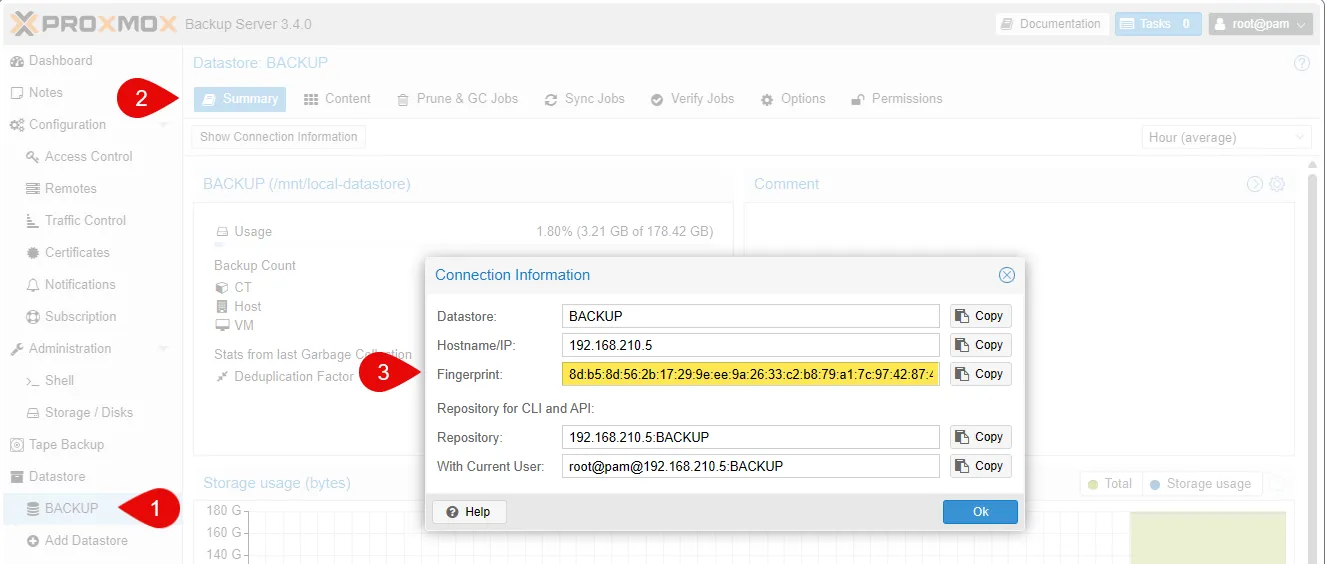The height and width of the screenshot is (564, 1327).
Task: Open the Hour (average) dropdown
Action: pos(1226,137)
